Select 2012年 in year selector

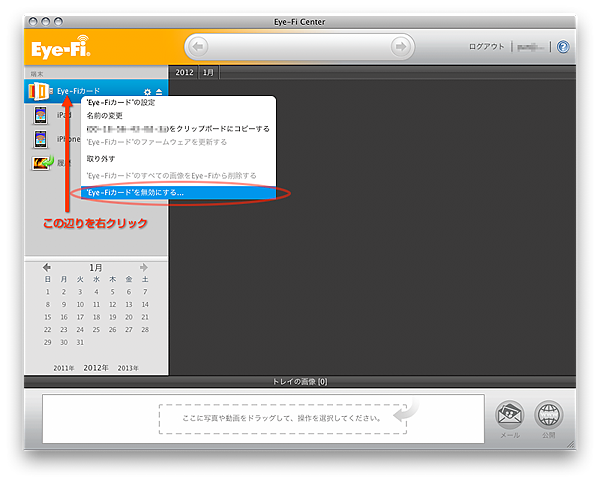(96, 368)
